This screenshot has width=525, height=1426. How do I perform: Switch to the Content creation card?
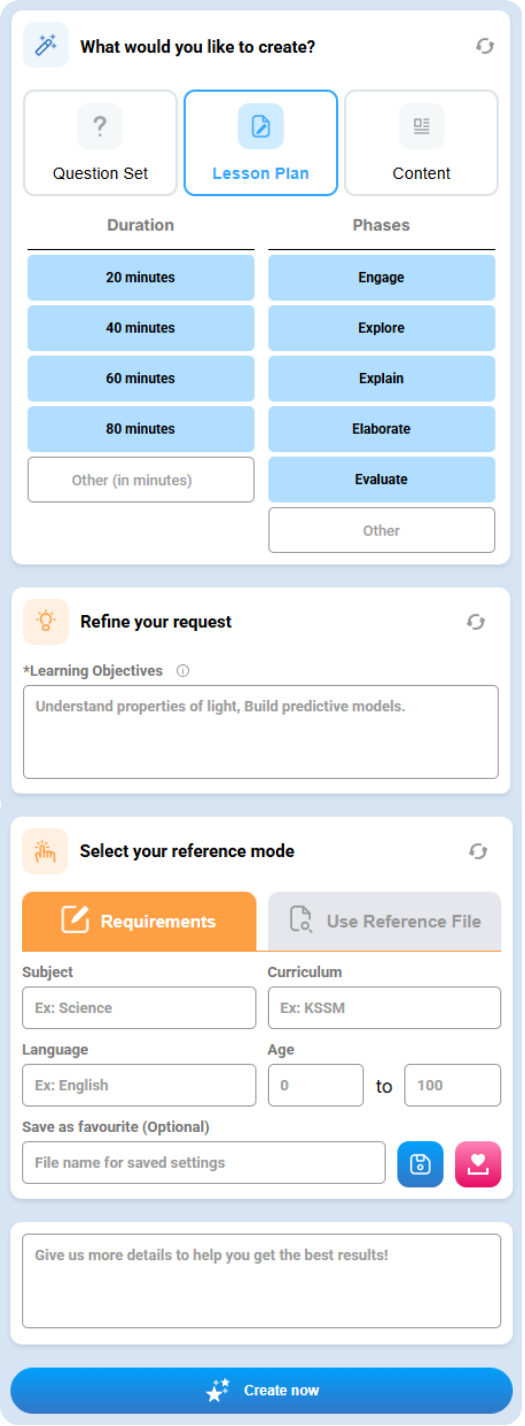click(421, 143)
